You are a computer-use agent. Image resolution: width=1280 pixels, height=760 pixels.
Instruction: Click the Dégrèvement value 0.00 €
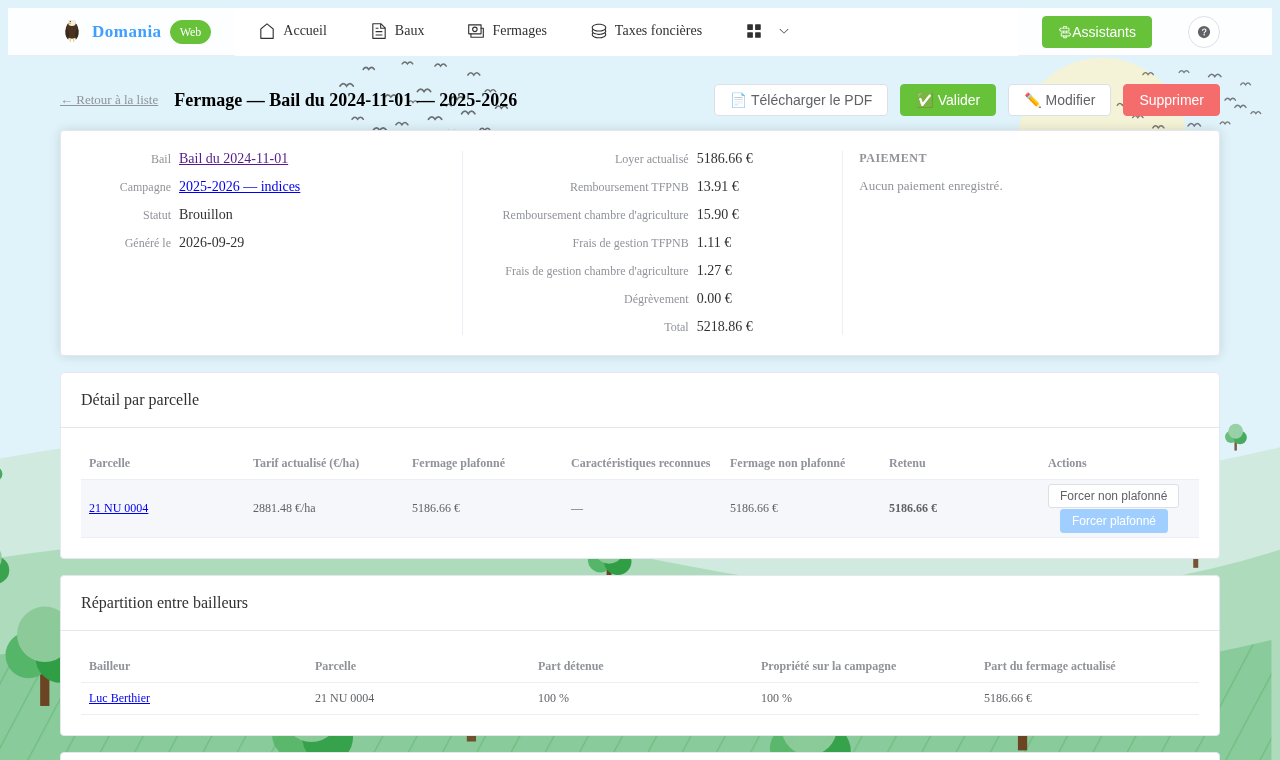pyautogui.click(x=714, y=299)
